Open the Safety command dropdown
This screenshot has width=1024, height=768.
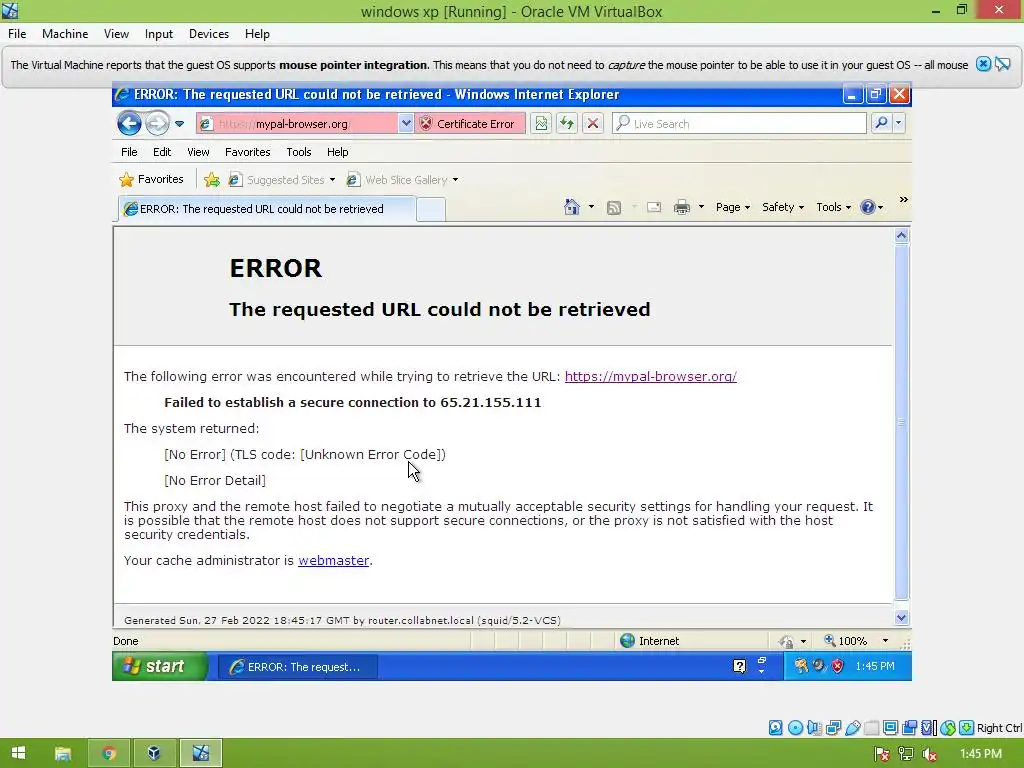782,207
